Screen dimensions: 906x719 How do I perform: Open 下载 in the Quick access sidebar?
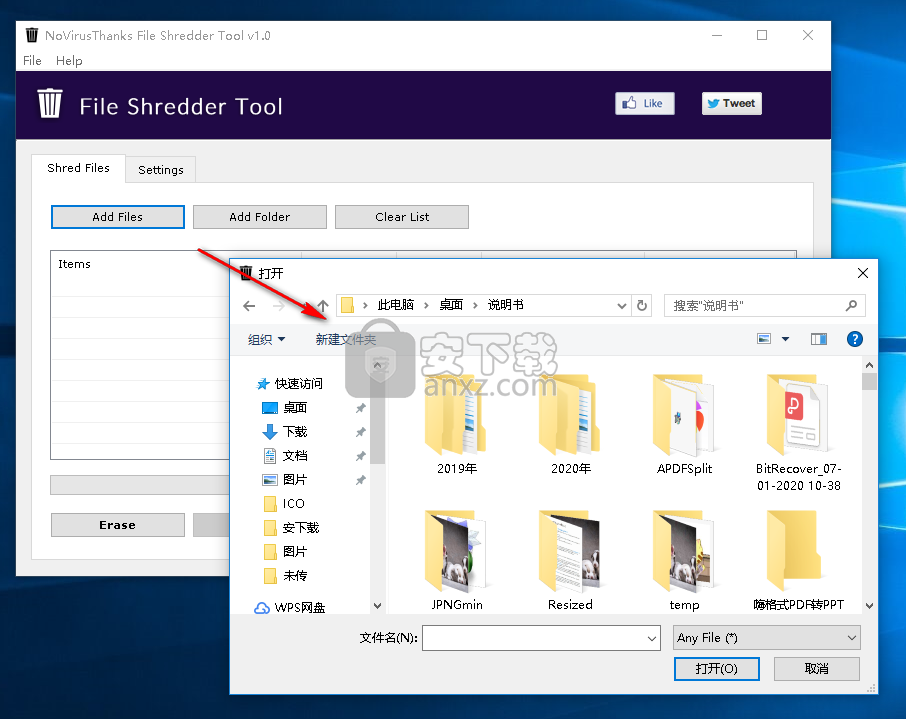pos(295,432)
